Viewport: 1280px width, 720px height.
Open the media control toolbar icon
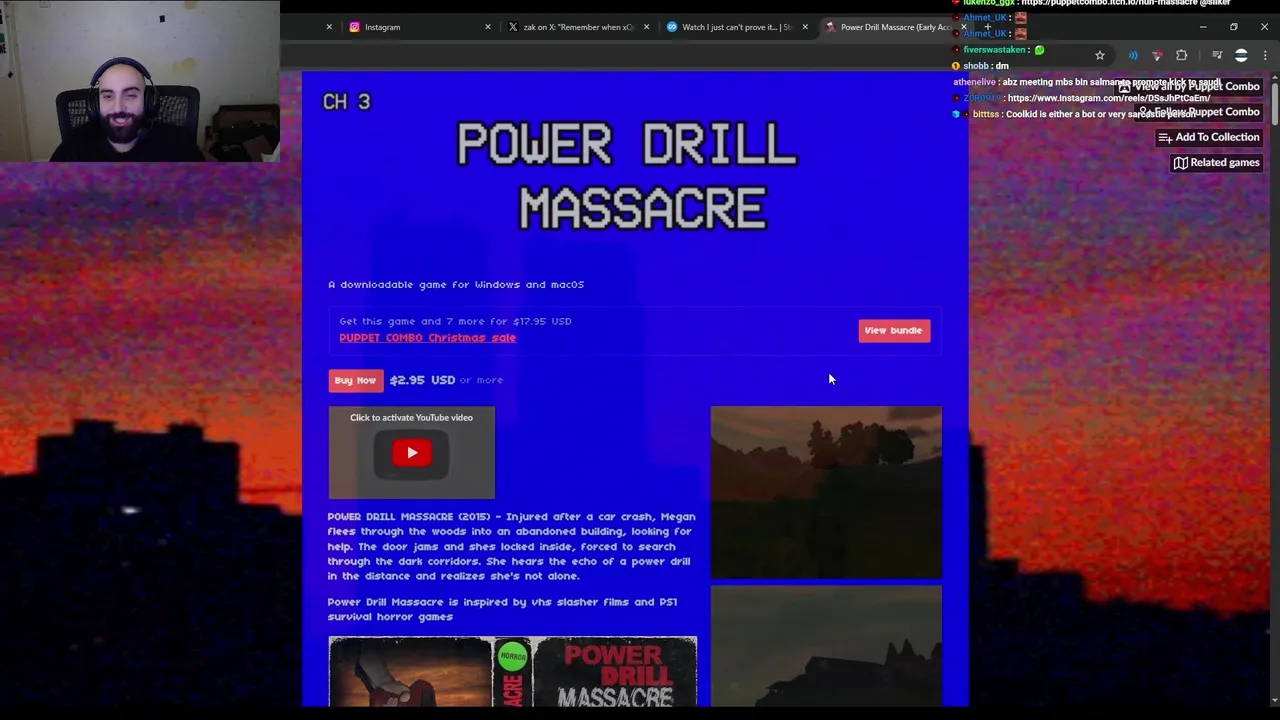(1217, 55)
